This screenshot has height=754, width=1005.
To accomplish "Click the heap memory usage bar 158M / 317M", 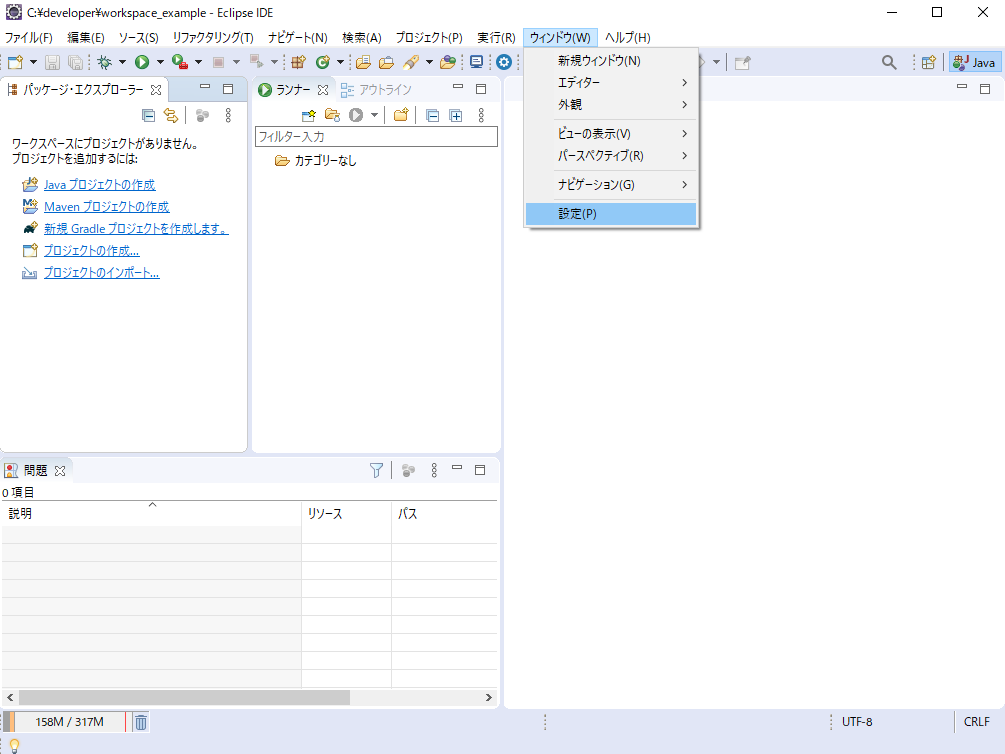I will pos(68,722).
